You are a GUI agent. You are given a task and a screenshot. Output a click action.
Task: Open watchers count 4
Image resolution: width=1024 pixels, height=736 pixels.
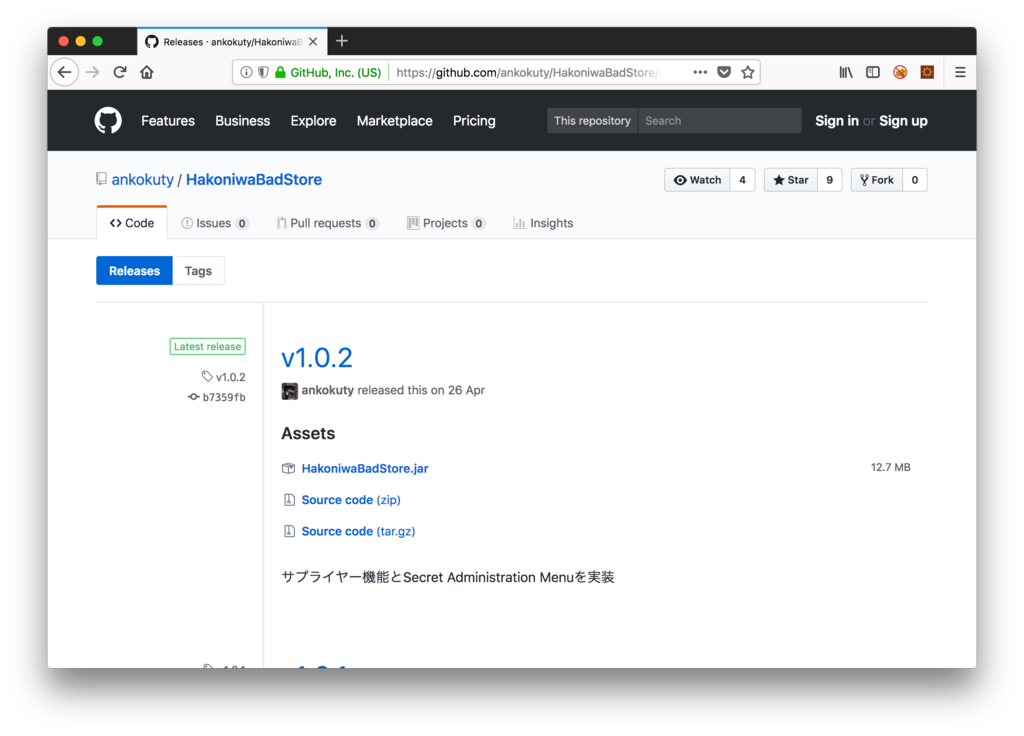tap(743, 180)
